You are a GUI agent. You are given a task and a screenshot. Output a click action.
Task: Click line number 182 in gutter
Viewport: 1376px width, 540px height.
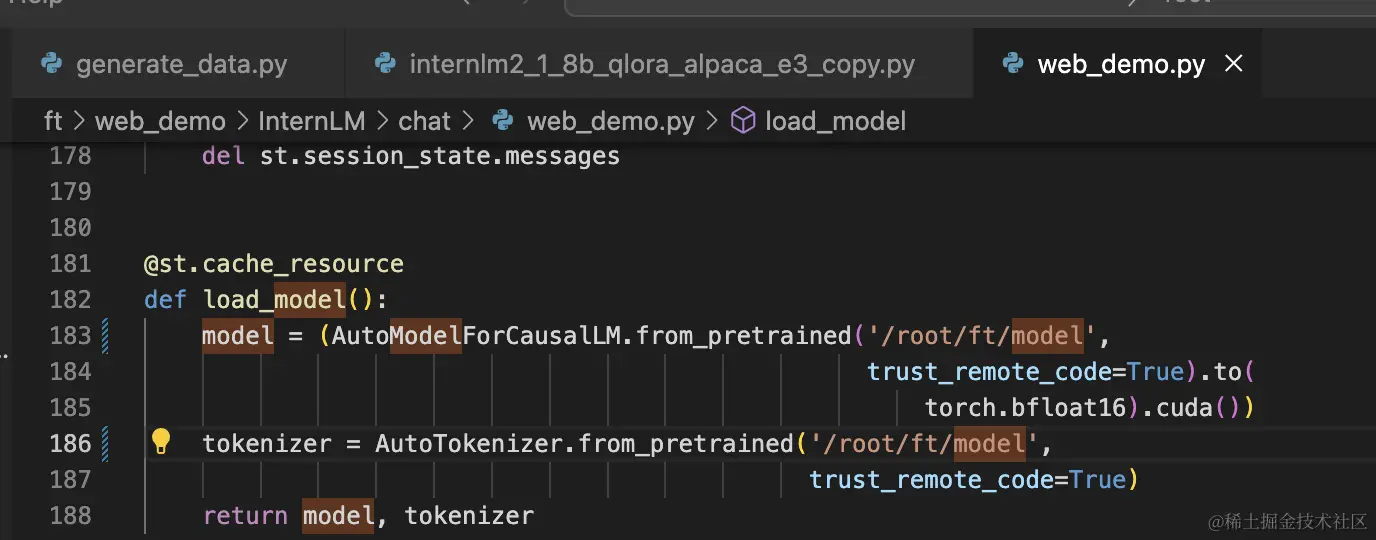70,299
